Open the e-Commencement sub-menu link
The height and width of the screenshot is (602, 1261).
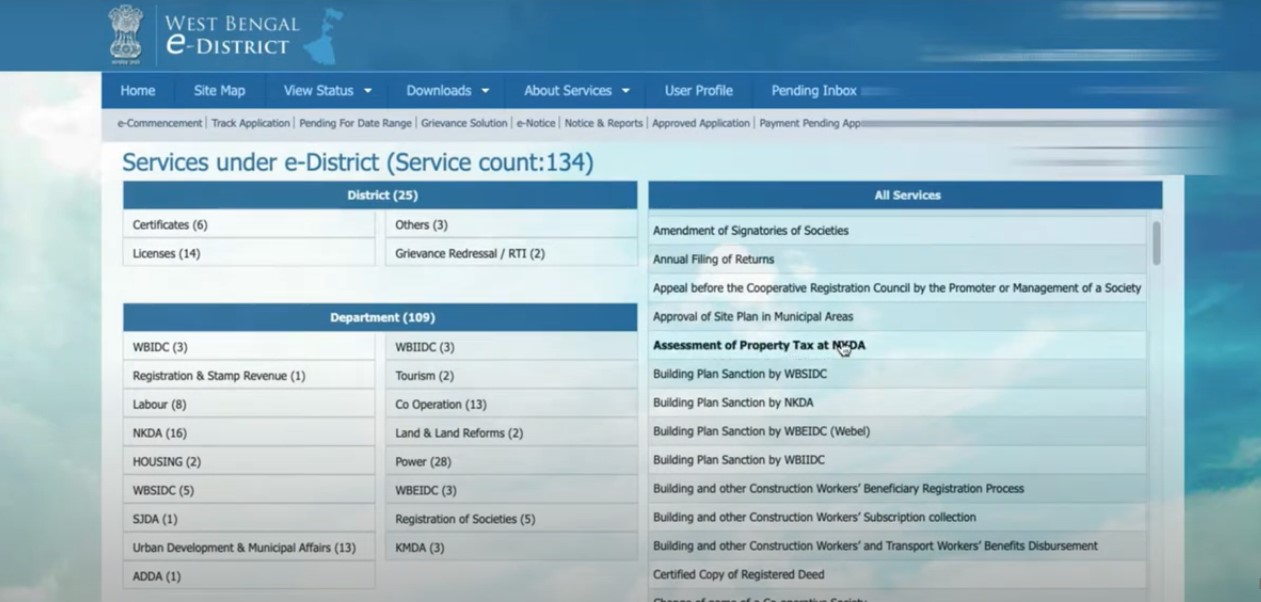coord(160,123)
